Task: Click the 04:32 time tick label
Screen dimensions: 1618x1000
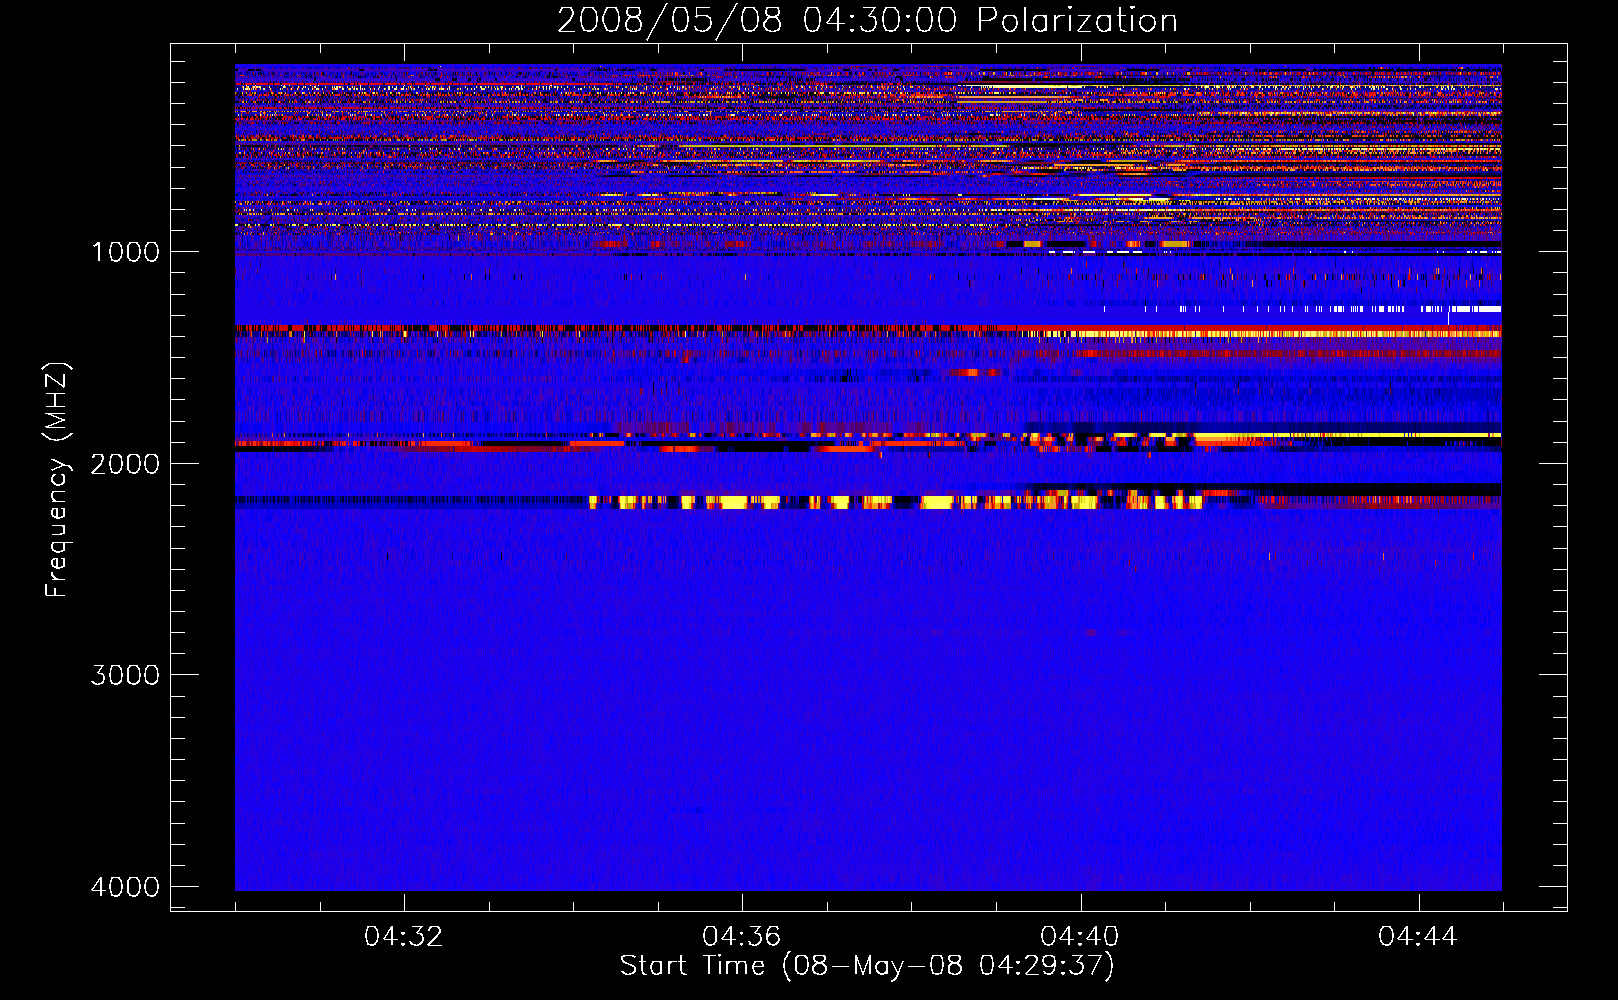Action: point(403,937)
